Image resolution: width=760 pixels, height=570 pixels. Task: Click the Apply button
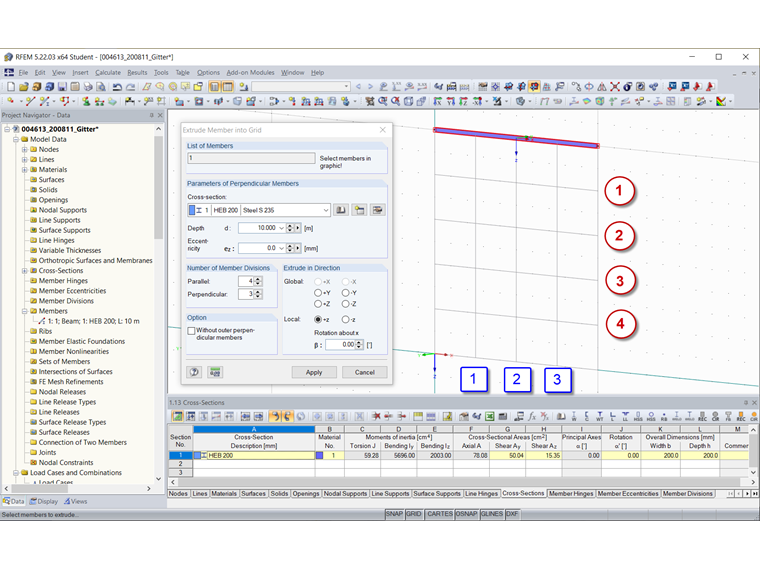tap(314, 372)
